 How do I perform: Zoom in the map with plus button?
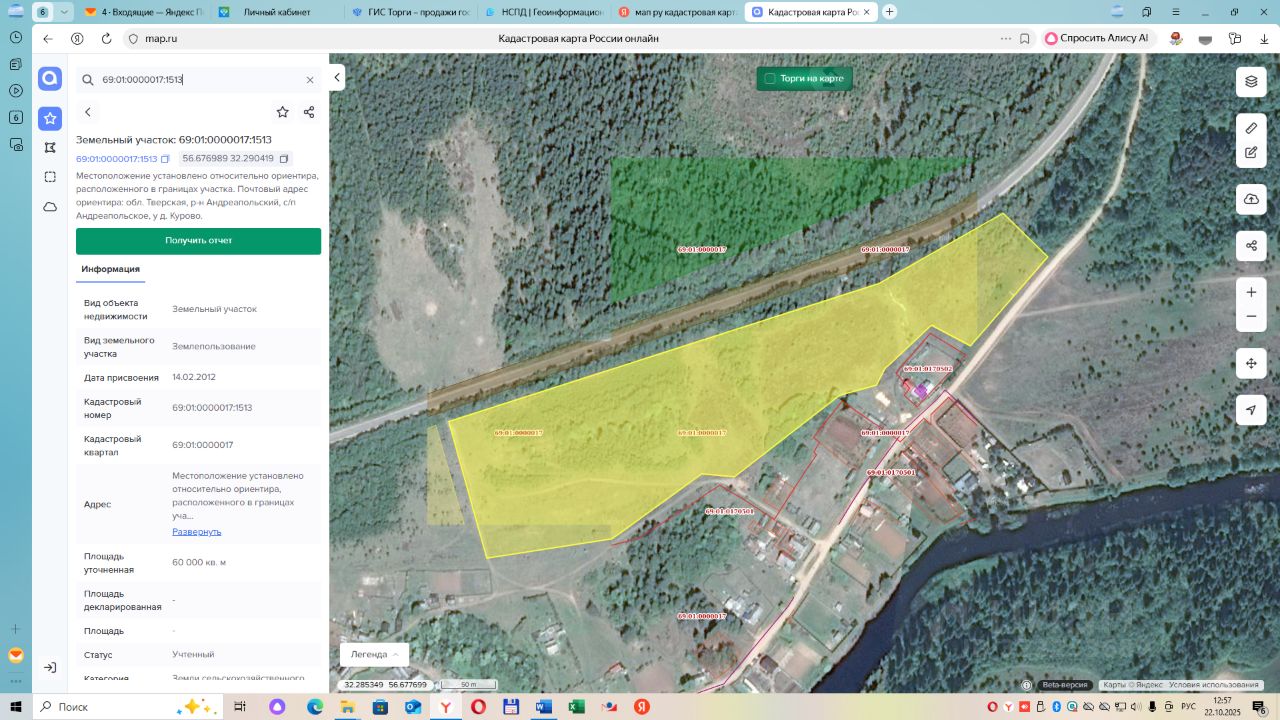pos(1251,292)
